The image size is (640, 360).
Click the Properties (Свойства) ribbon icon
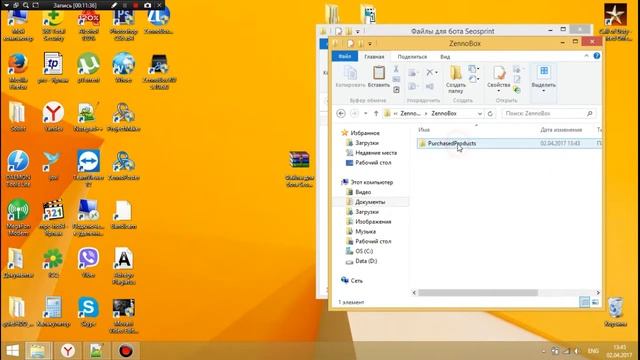pyautogui.click(x=499, y=74)
